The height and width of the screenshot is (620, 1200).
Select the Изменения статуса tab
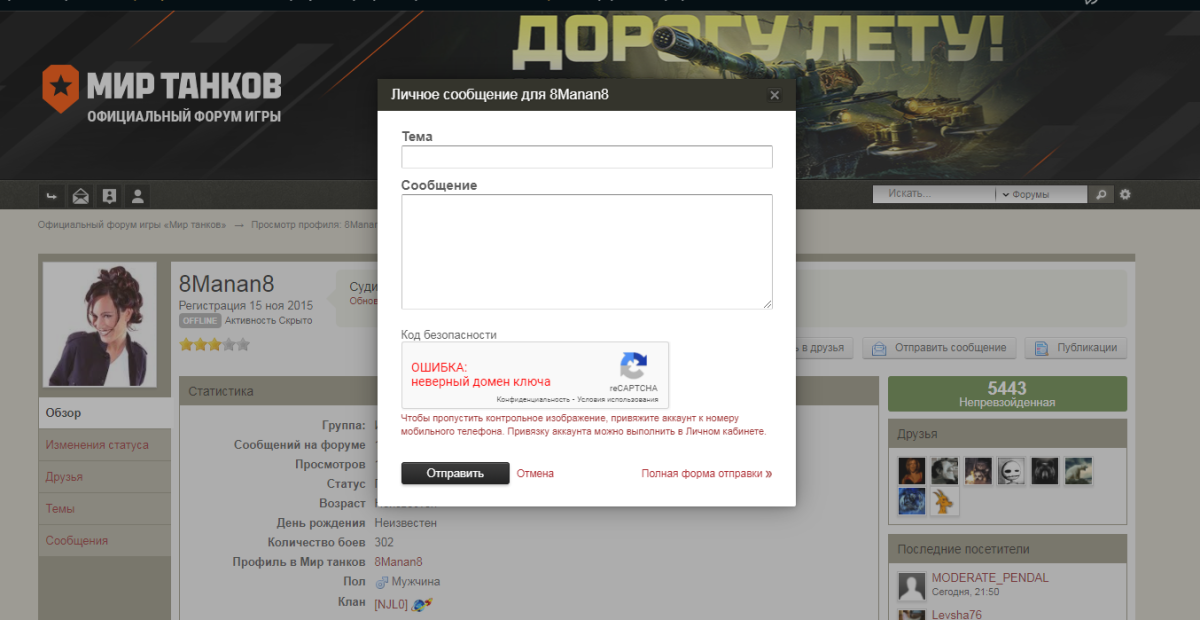point(105,445)
